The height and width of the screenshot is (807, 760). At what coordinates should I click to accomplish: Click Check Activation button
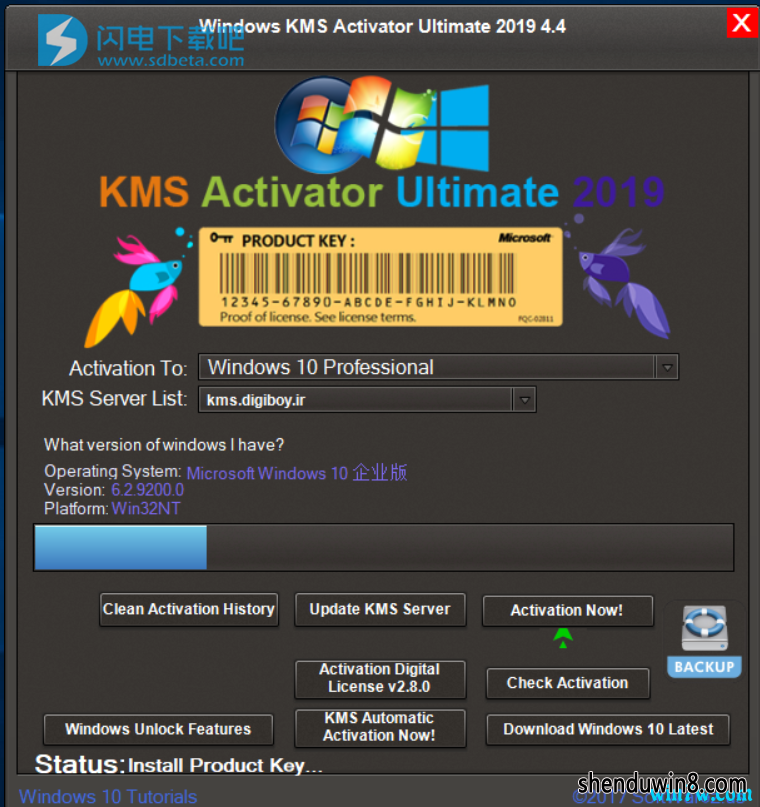[x=568, y=683]
